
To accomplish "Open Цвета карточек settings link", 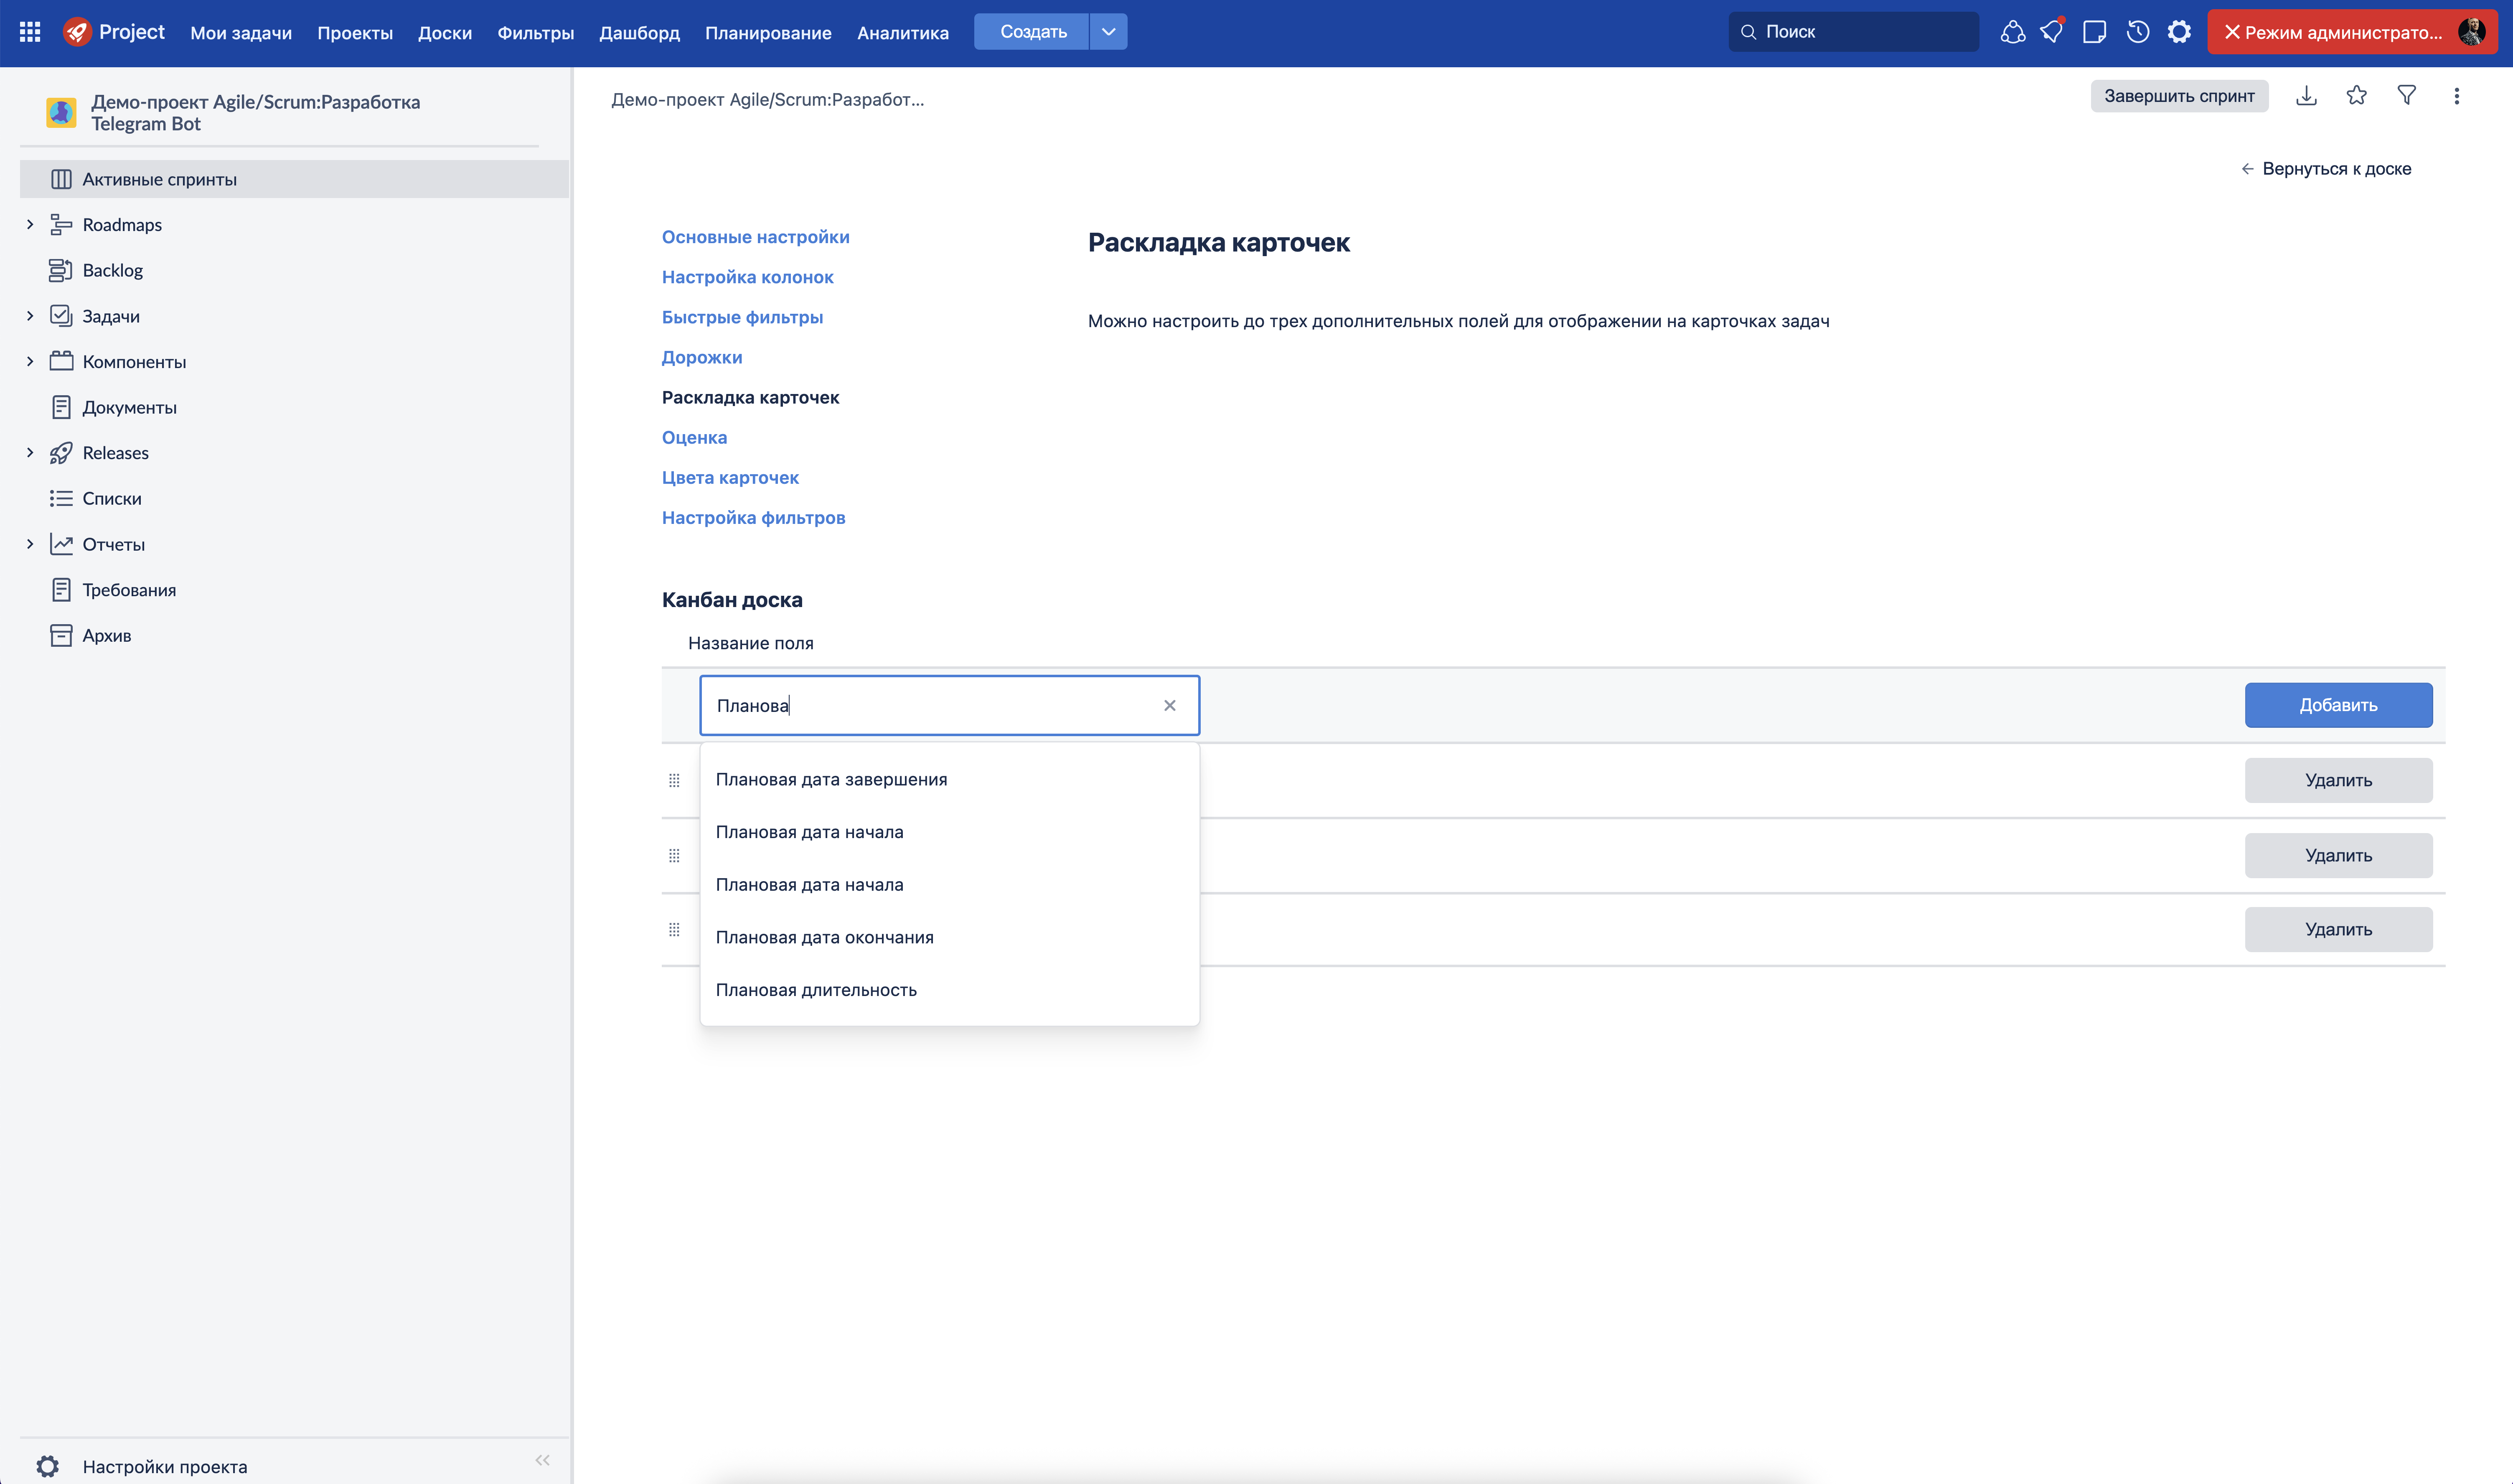I will pos(730,477).
